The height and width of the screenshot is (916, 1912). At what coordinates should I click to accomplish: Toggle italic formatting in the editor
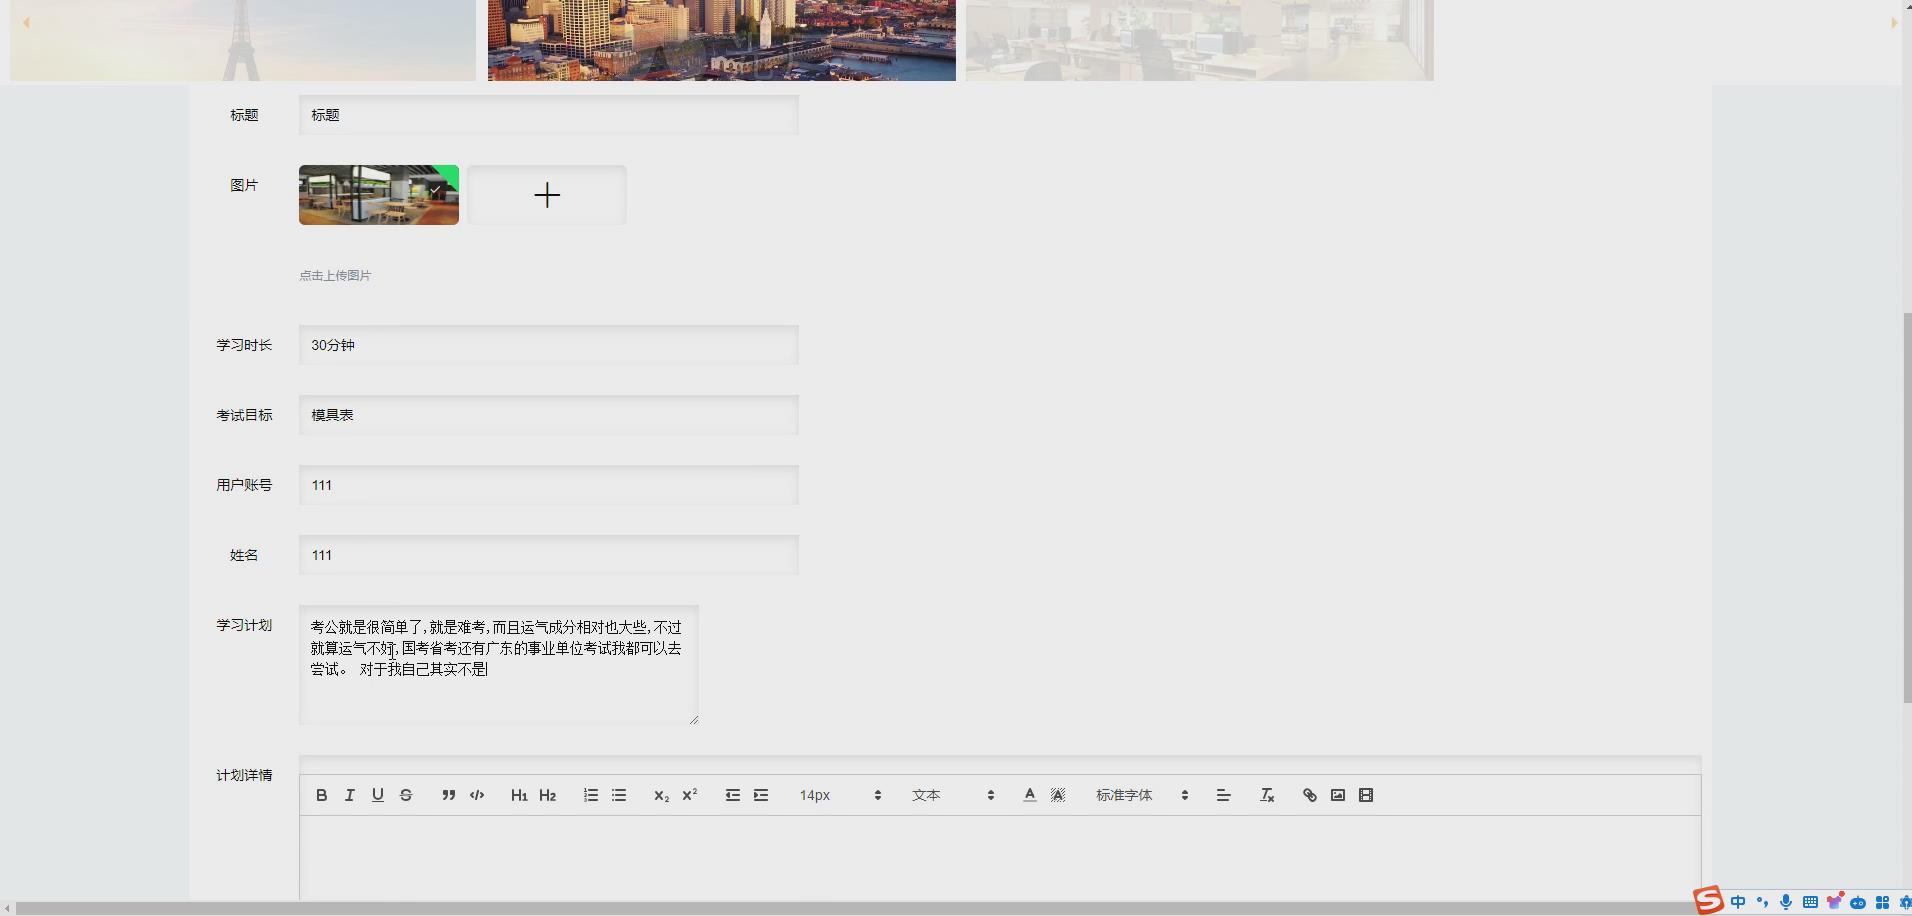(349, 795)
